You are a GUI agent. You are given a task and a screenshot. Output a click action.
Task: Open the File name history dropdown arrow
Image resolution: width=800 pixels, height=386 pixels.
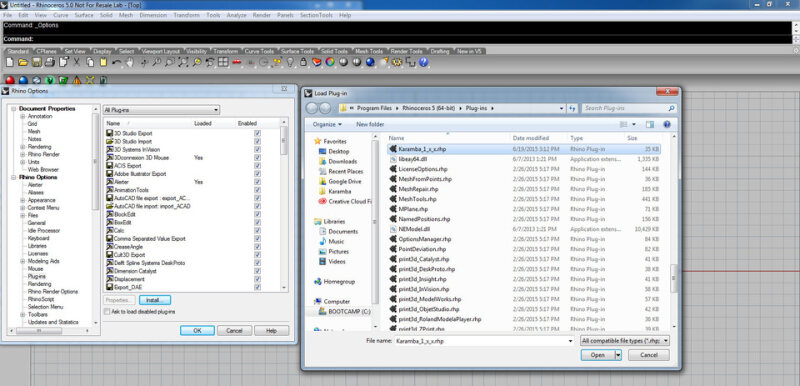click(570, 341)
